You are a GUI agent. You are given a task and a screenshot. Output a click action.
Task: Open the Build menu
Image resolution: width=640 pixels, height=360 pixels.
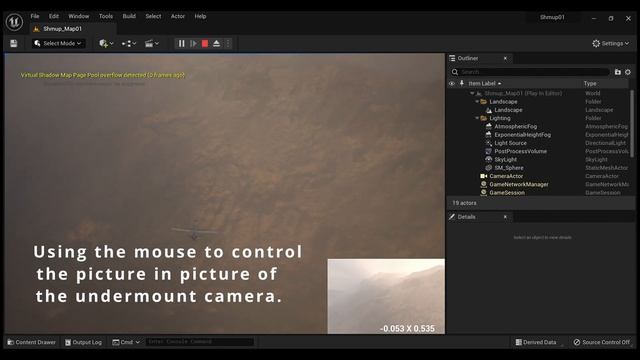(x=129, y=16)
